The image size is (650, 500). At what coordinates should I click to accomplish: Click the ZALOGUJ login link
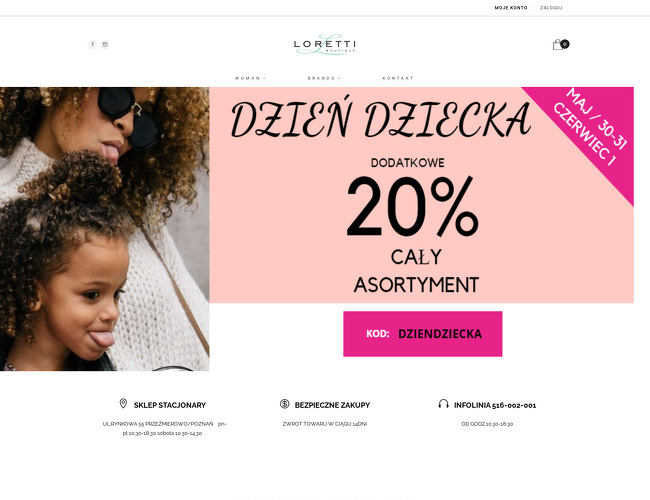coord(551,8)
